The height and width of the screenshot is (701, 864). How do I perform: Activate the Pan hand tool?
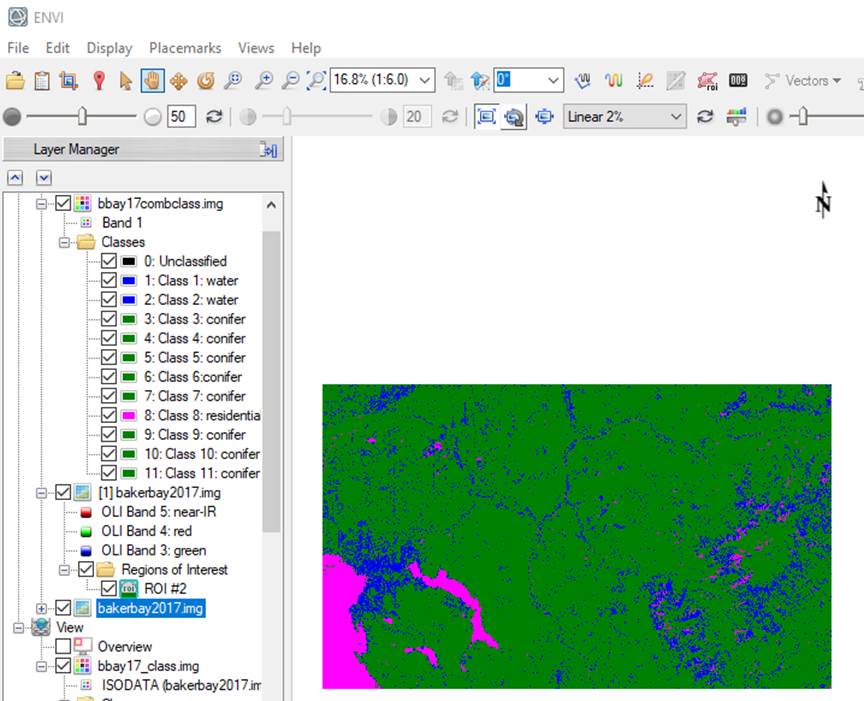click(152, 80)
